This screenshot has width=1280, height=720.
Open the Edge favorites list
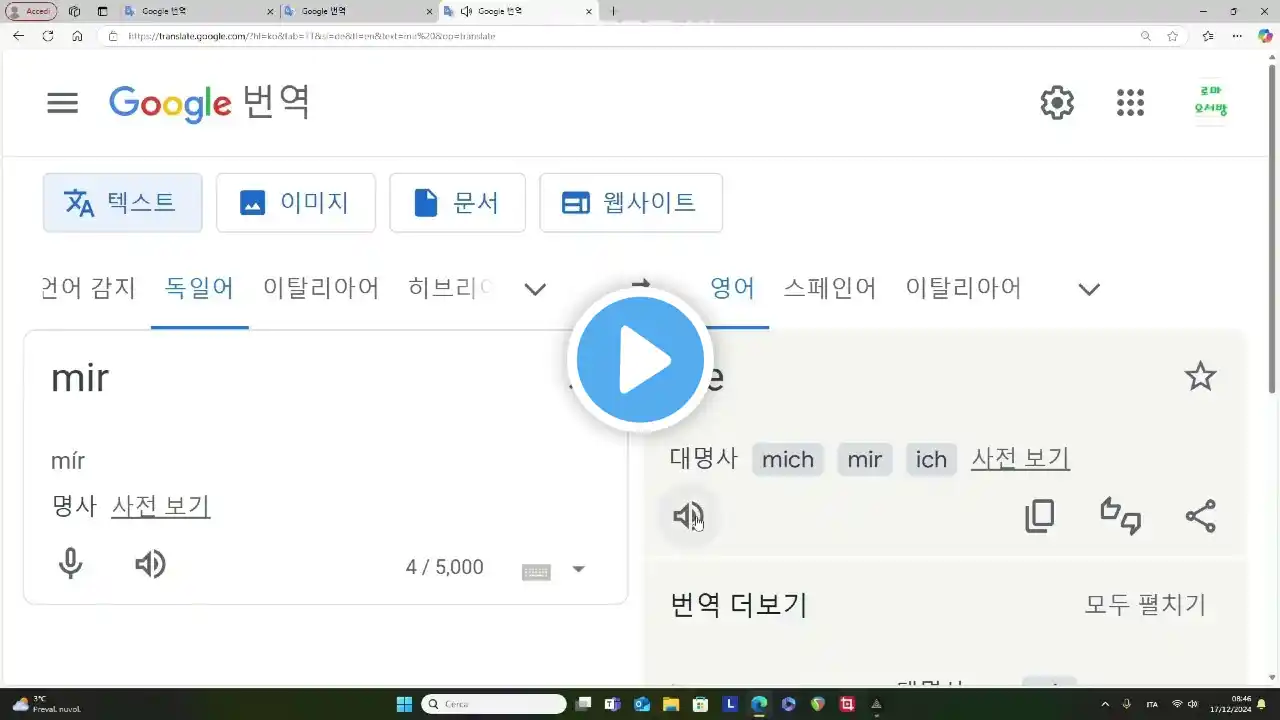1208,36
